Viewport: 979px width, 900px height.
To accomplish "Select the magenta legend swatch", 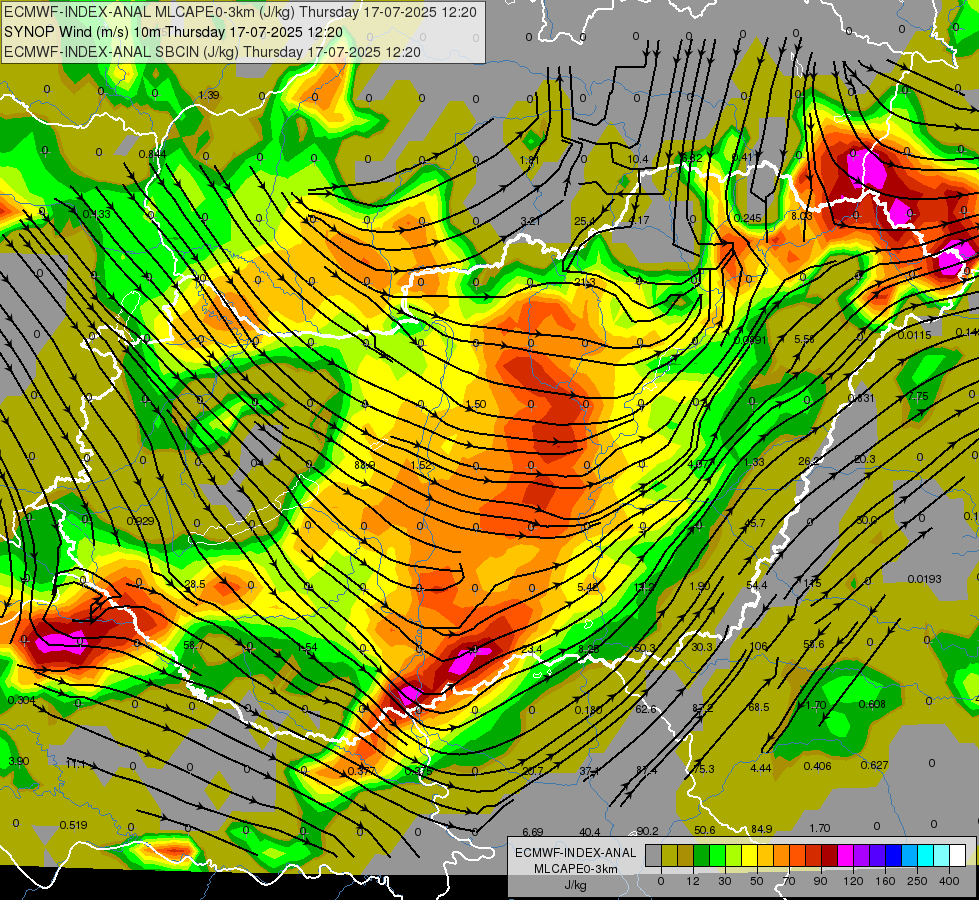I will 845,855.
